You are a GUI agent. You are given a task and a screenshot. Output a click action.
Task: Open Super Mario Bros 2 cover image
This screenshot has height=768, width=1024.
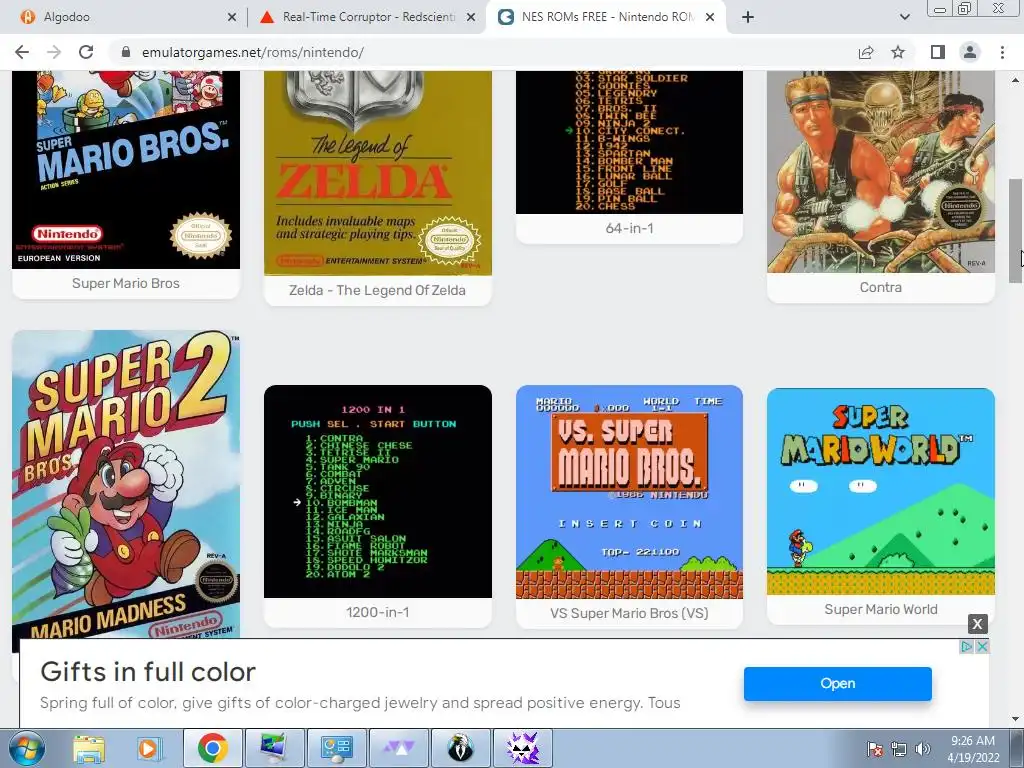pos(126,484)
